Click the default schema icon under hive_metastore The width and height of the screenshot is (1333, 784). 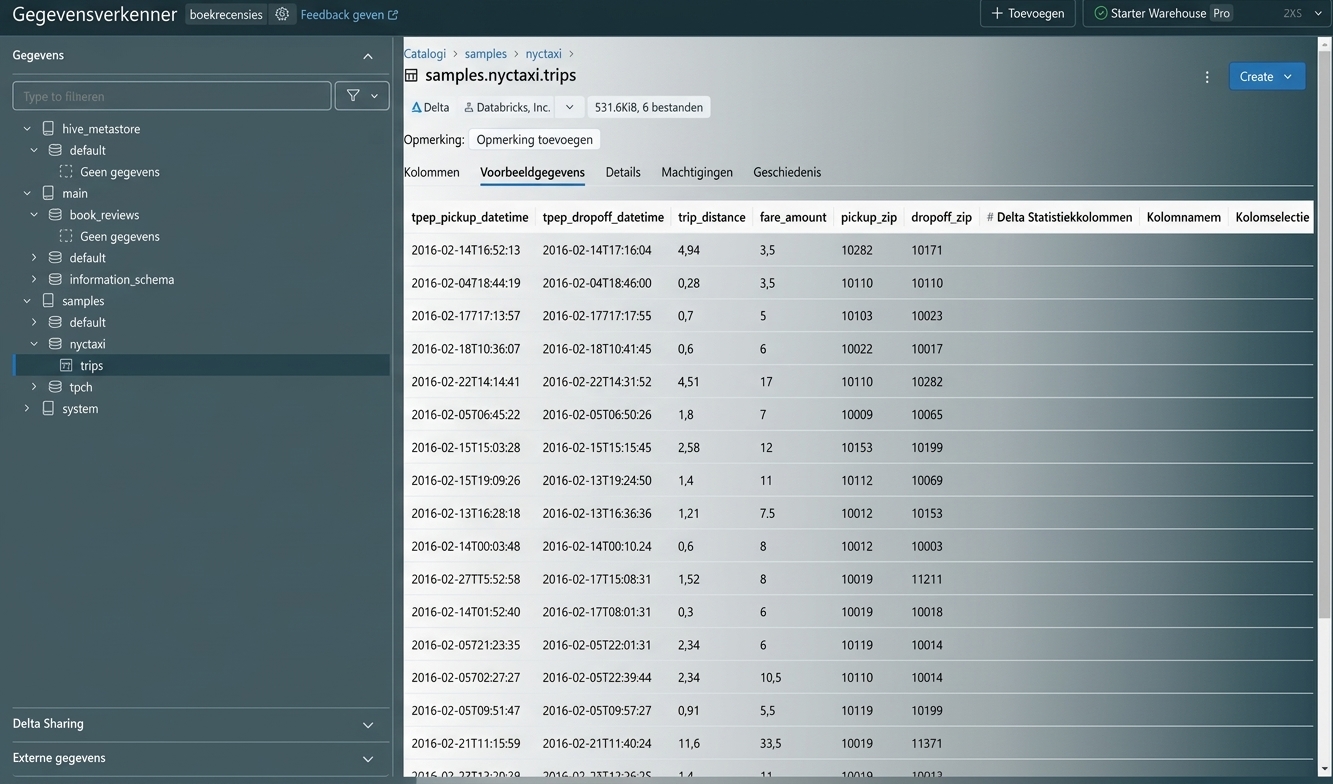[56, 150]
